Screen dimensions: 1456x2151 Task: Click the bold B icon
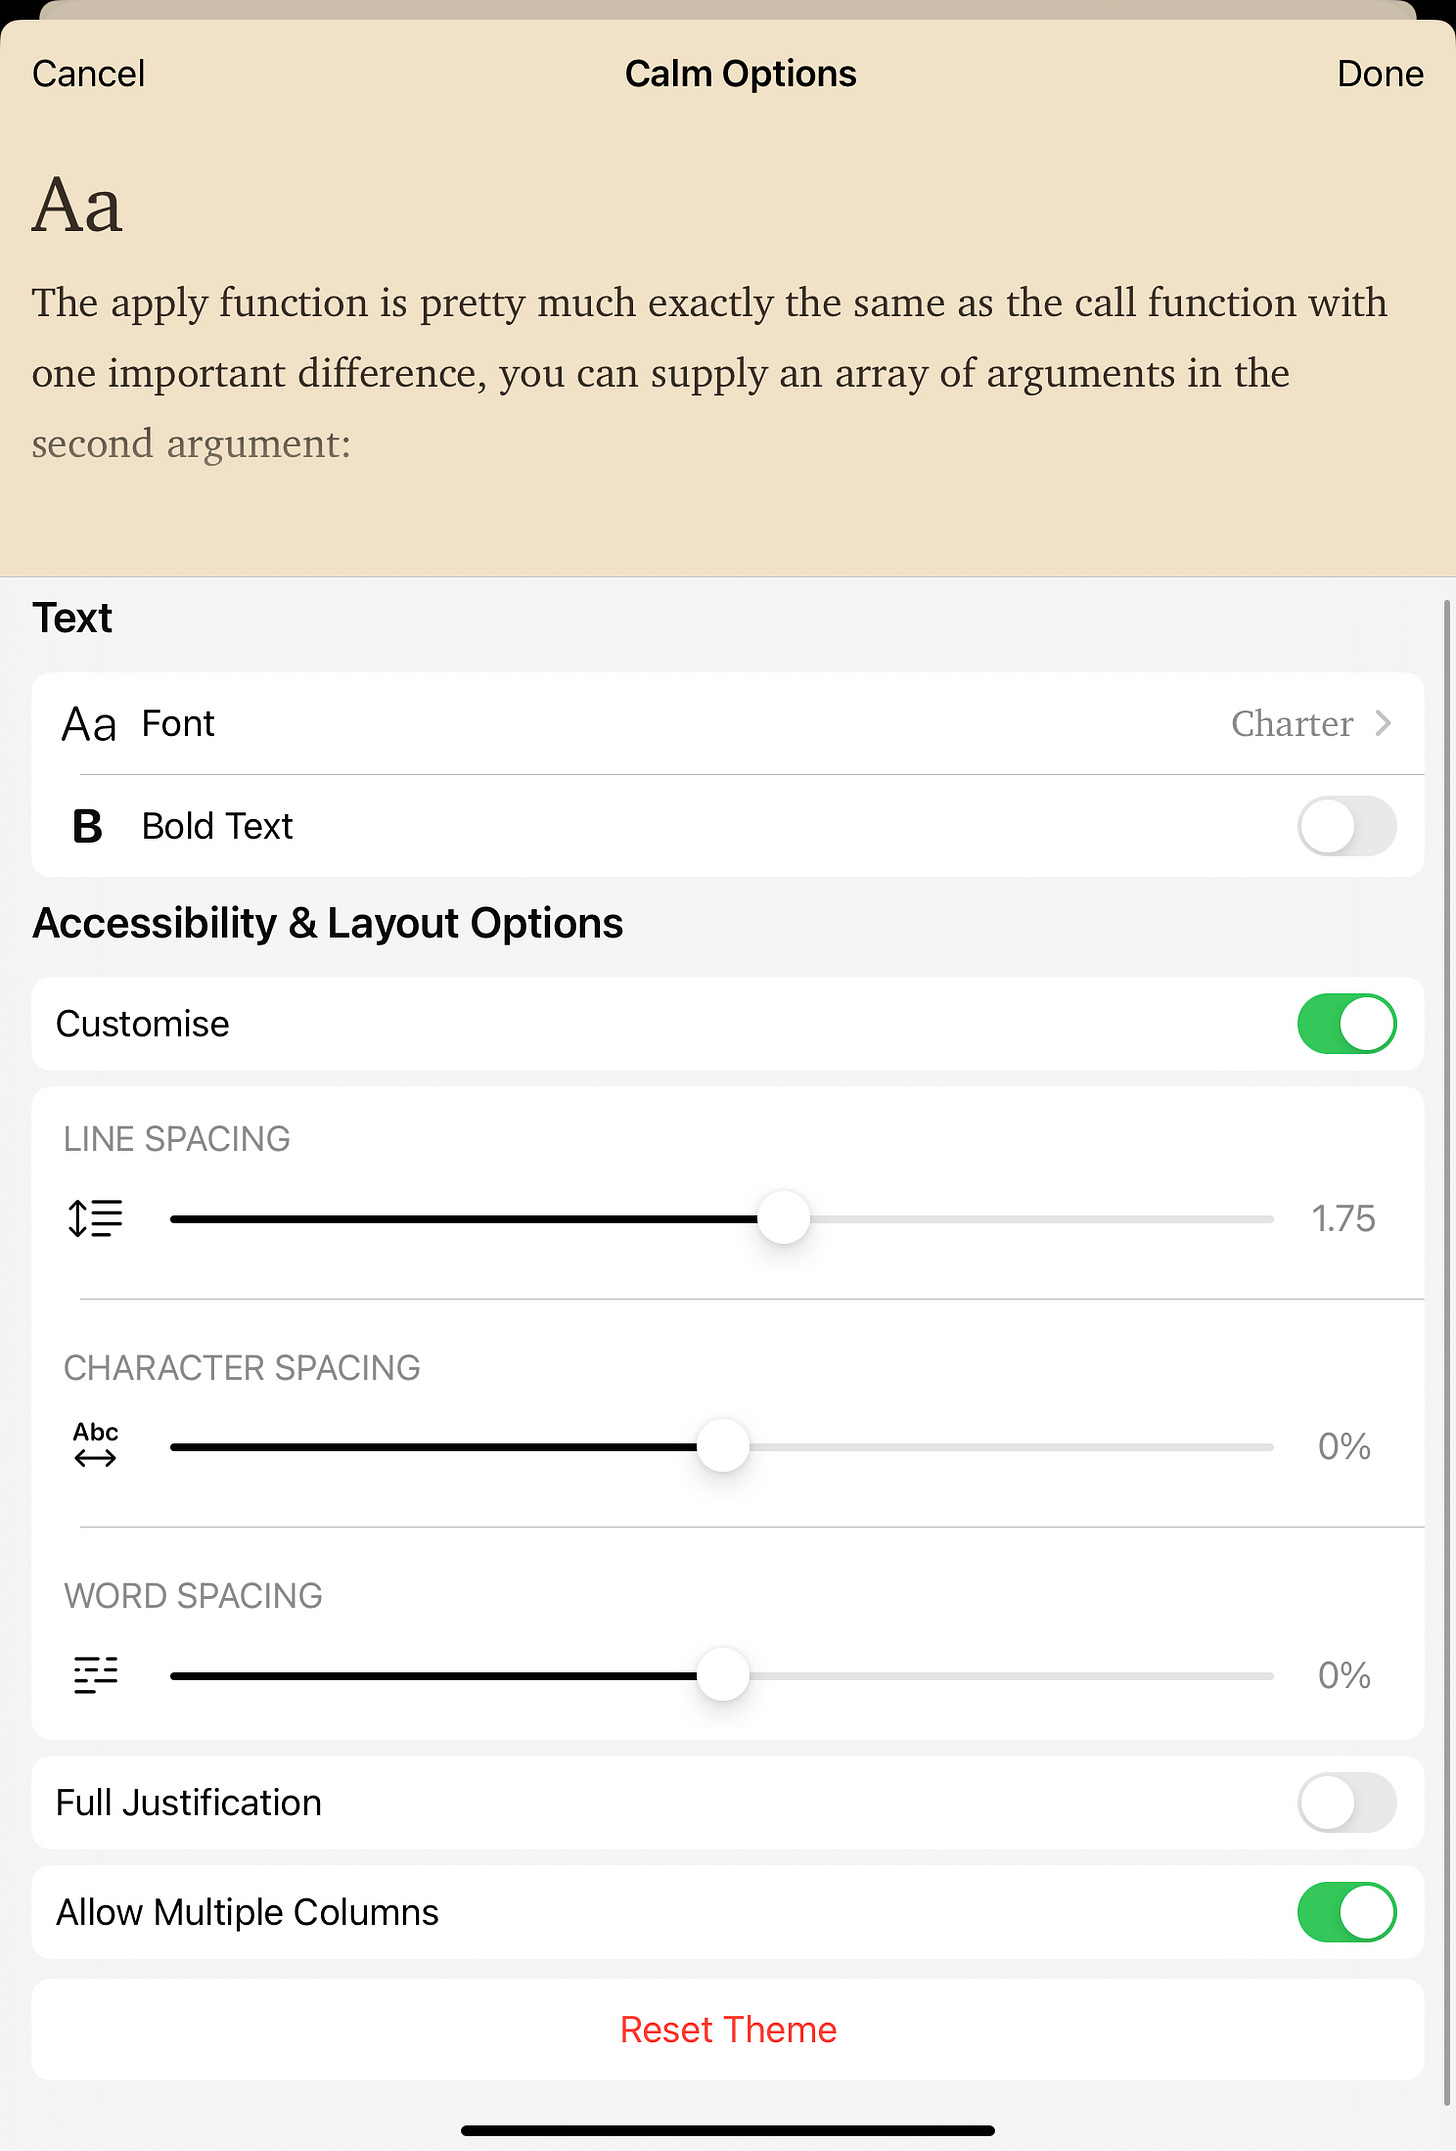pyautogui.click(x=88, y=827)
